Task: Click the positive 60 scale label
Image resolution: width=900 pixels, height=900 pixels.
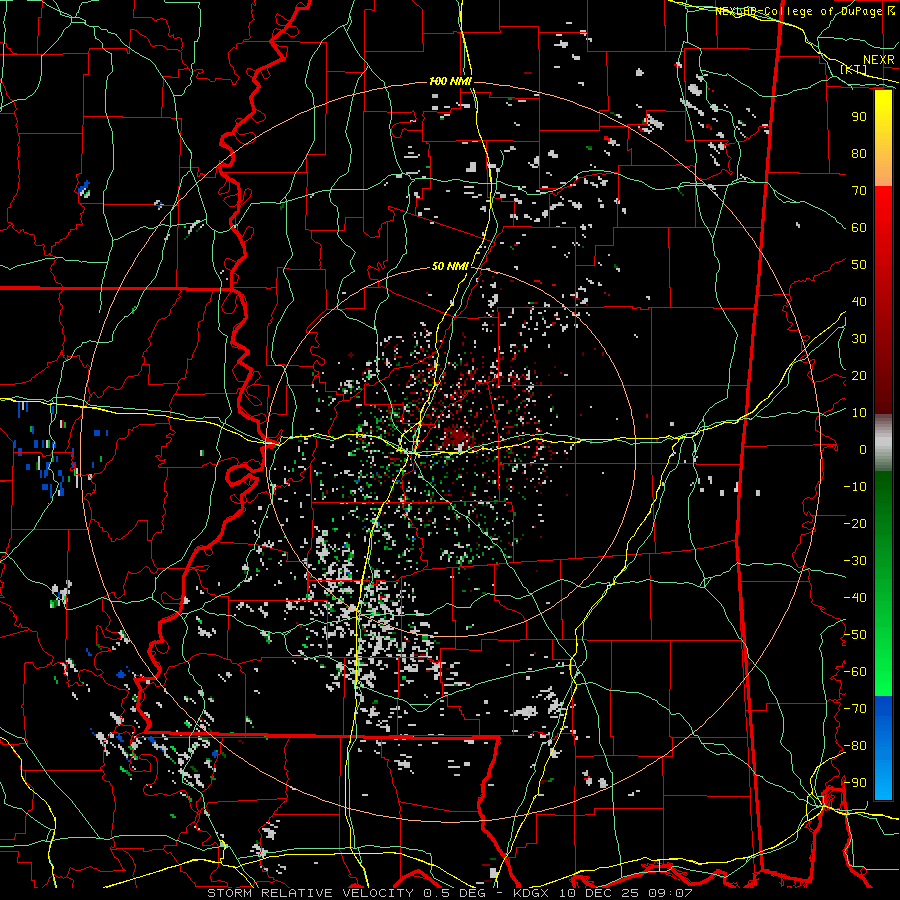Action: [x=859, y=227]
